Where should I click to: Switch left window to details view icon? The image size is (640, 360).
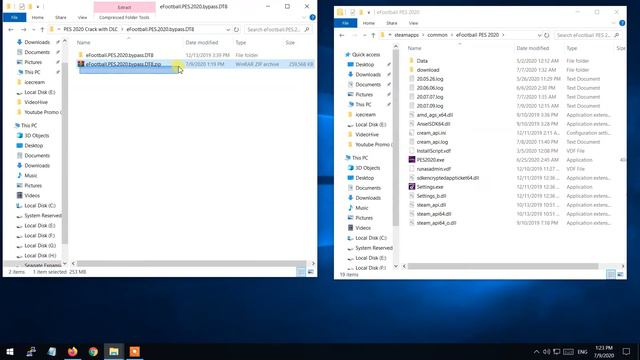[301, 272]
